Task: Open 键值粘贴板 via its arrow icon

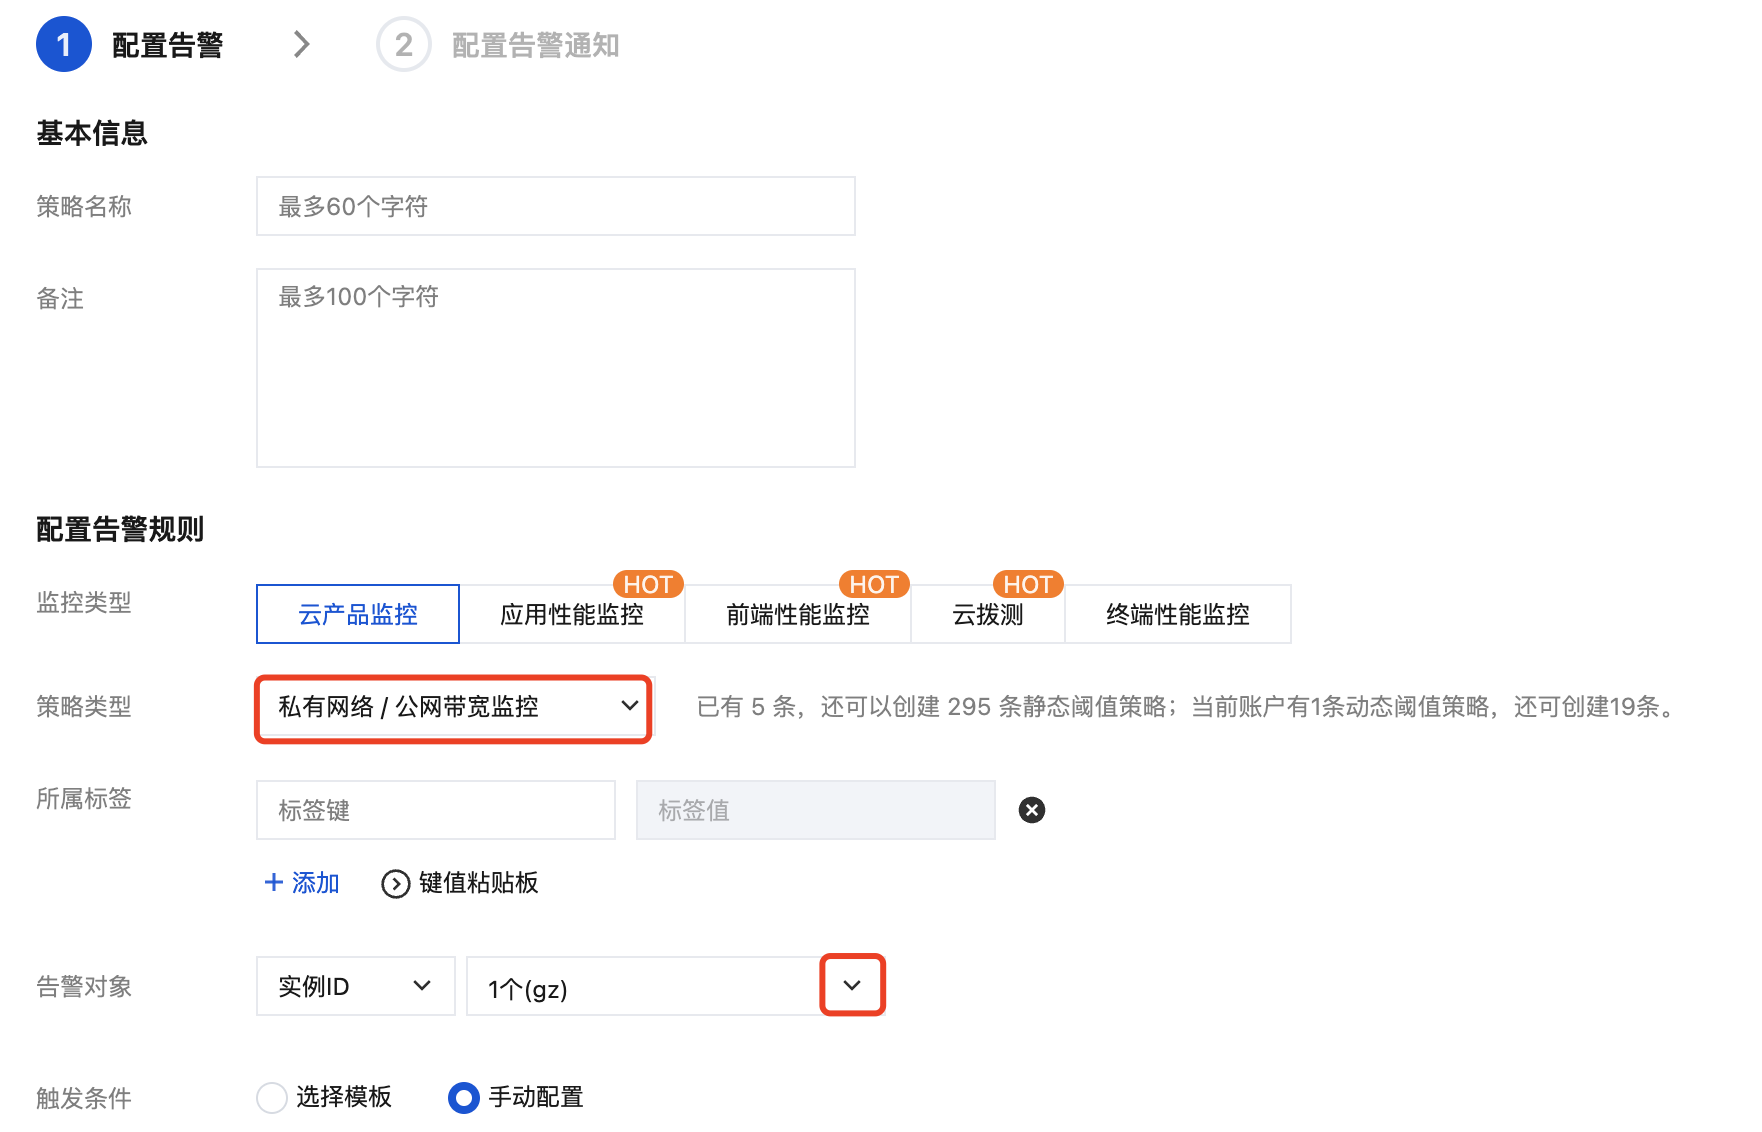Action: [x=396, y=884]
